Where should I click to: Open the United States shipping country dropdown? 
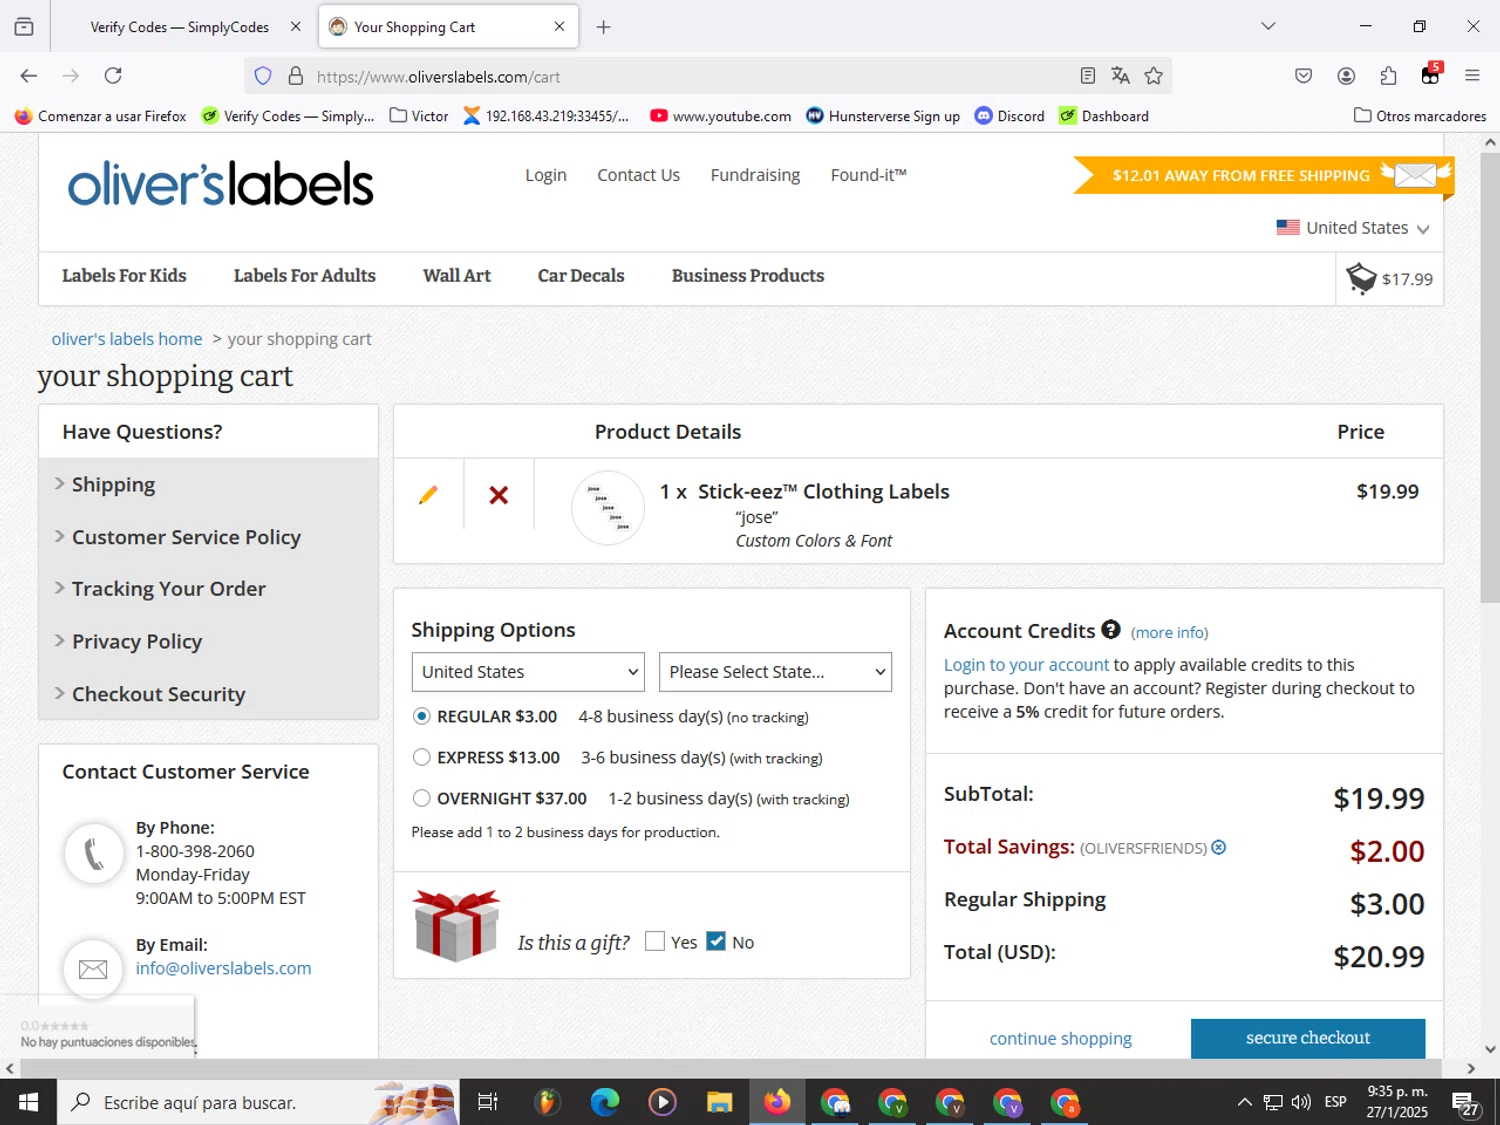(528, 672)
